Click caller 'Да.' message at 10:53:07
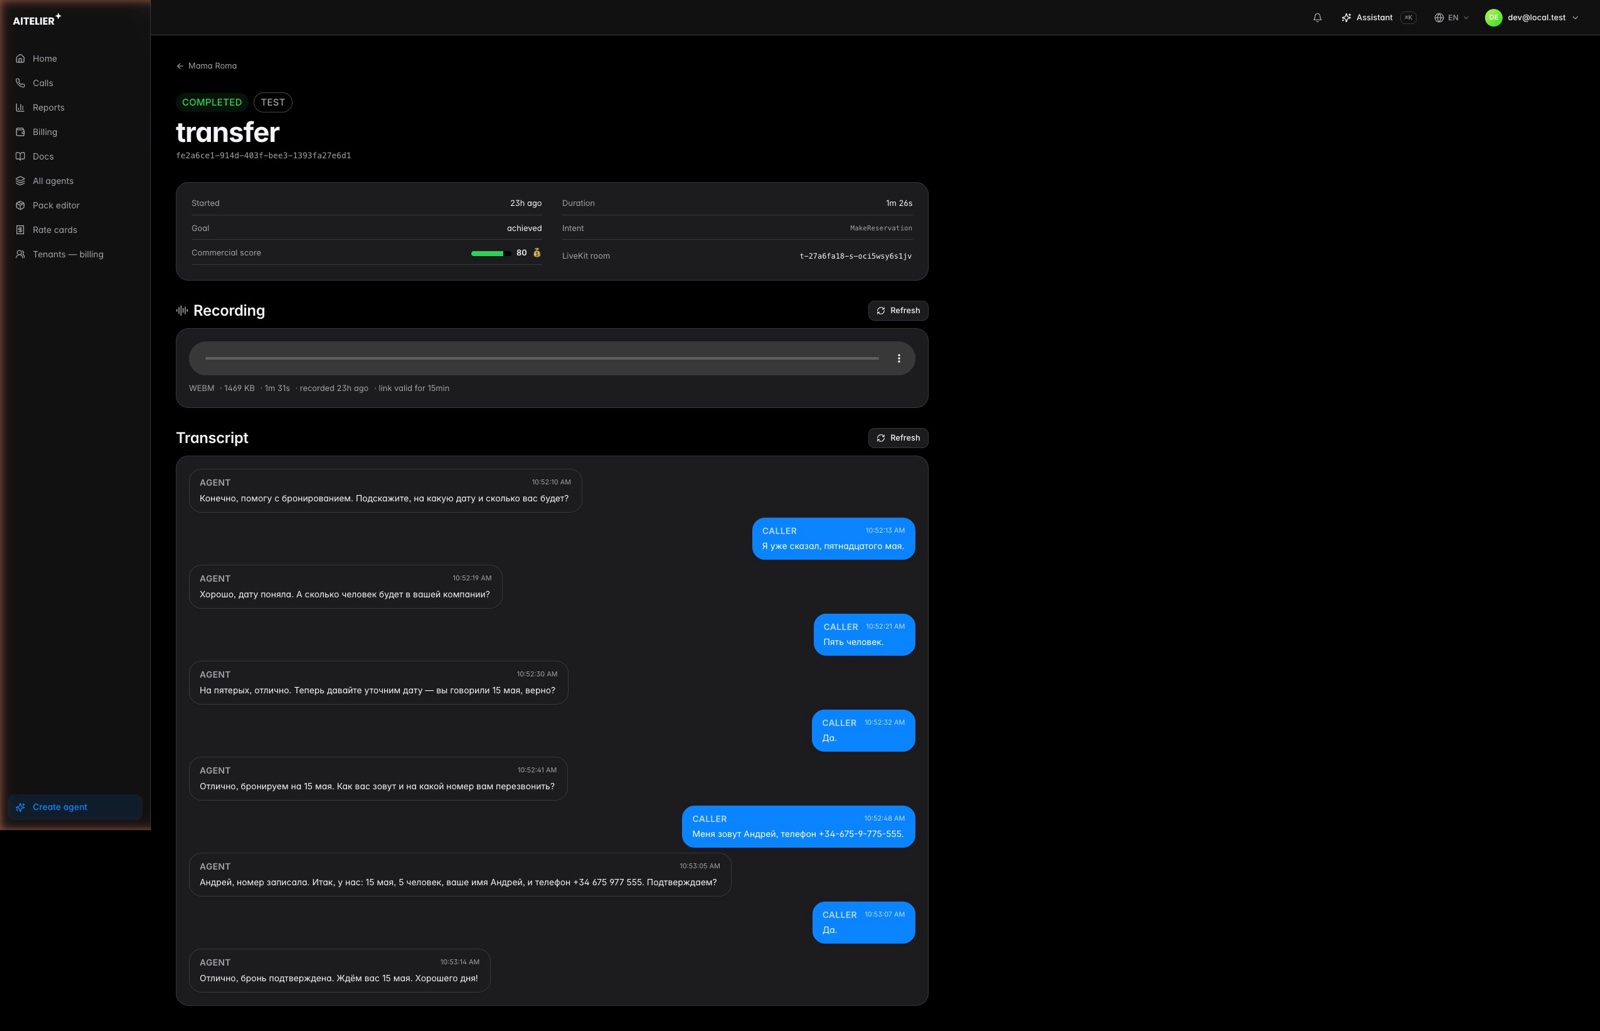The image size is (1600, 1031). click(863, 922)
